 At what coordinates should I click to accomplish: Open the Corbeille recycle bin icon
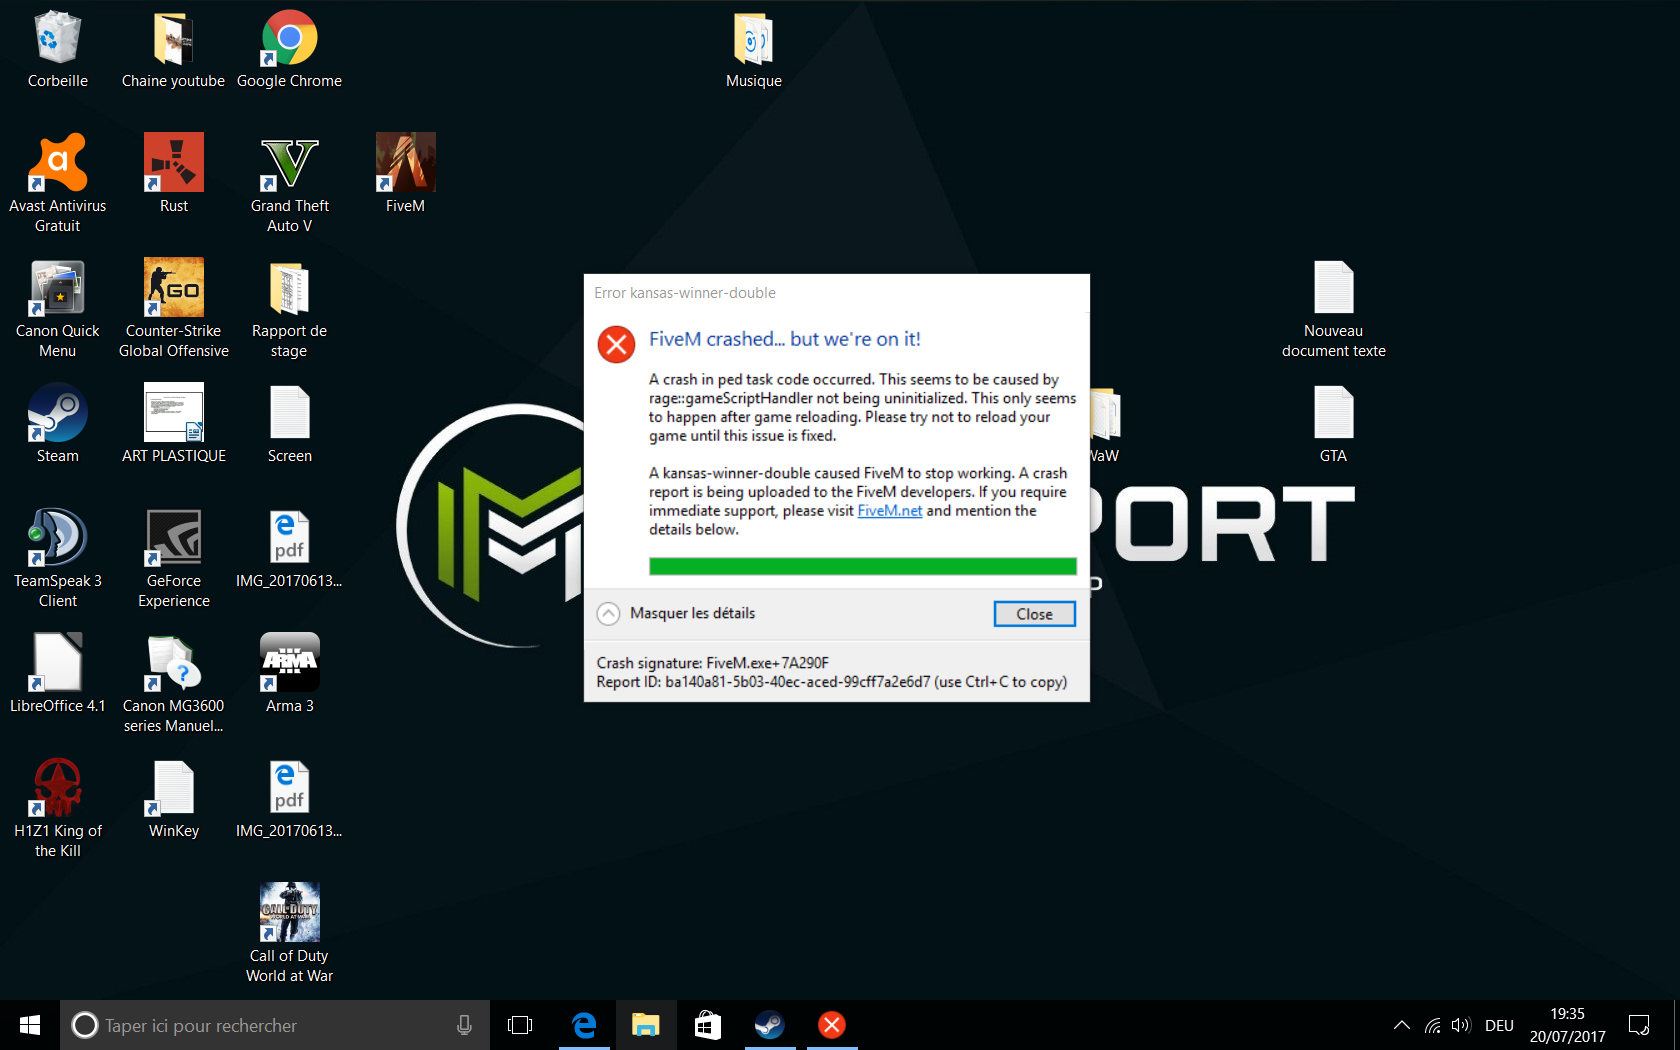(57, 50)
